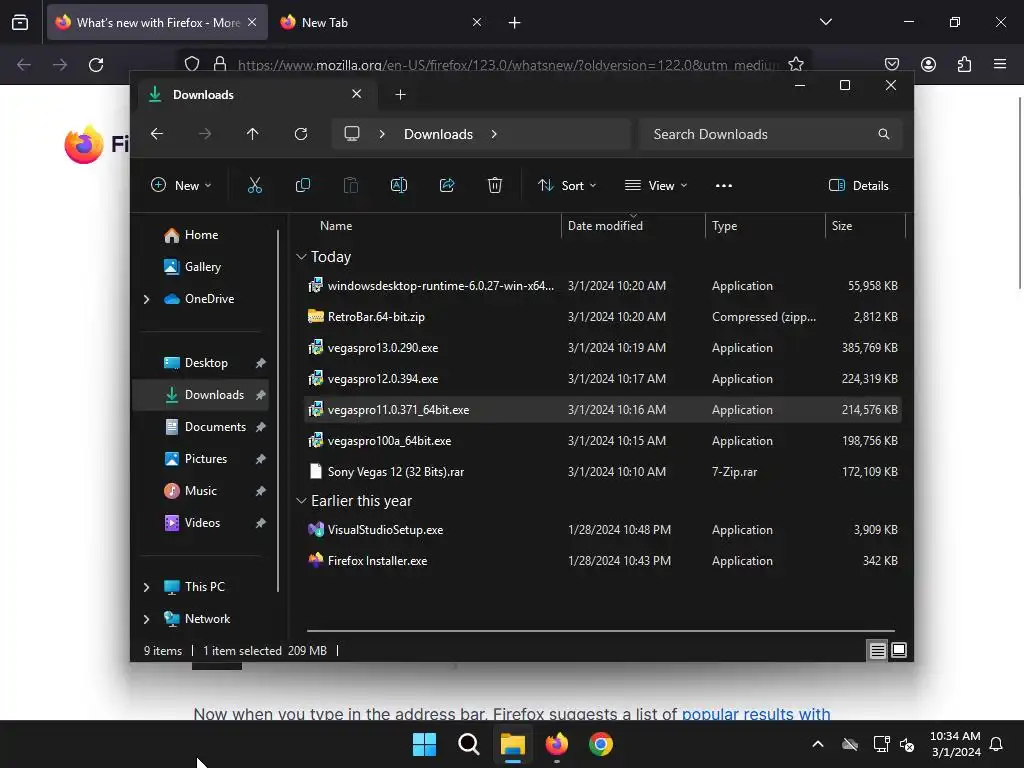This screenshot has height=768, width=1024.
Task: Add a new File Explorer tab
Action: [x=400, y=95]
